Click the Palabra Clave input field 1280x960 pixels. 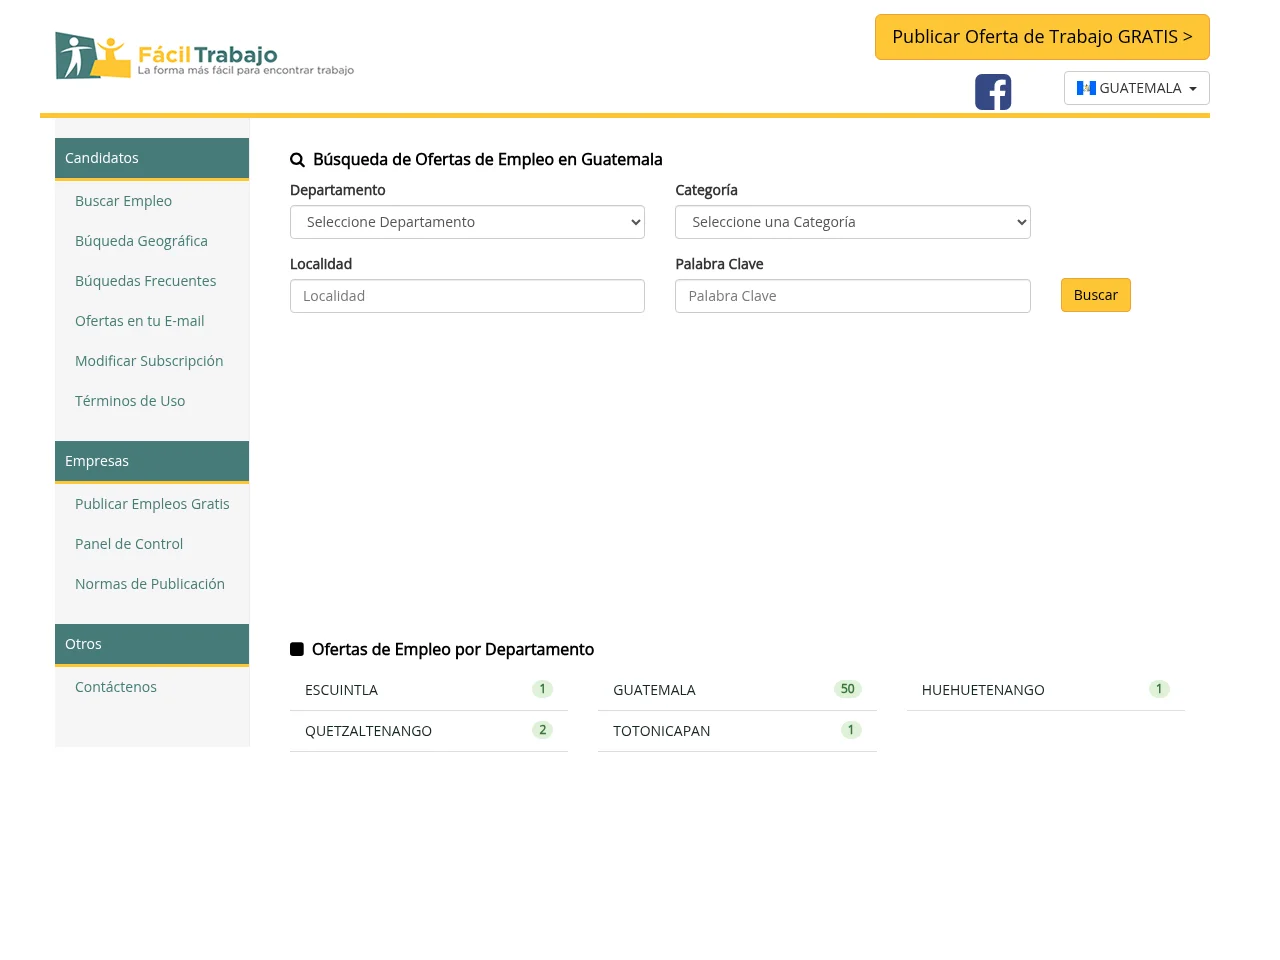point(853,296)
